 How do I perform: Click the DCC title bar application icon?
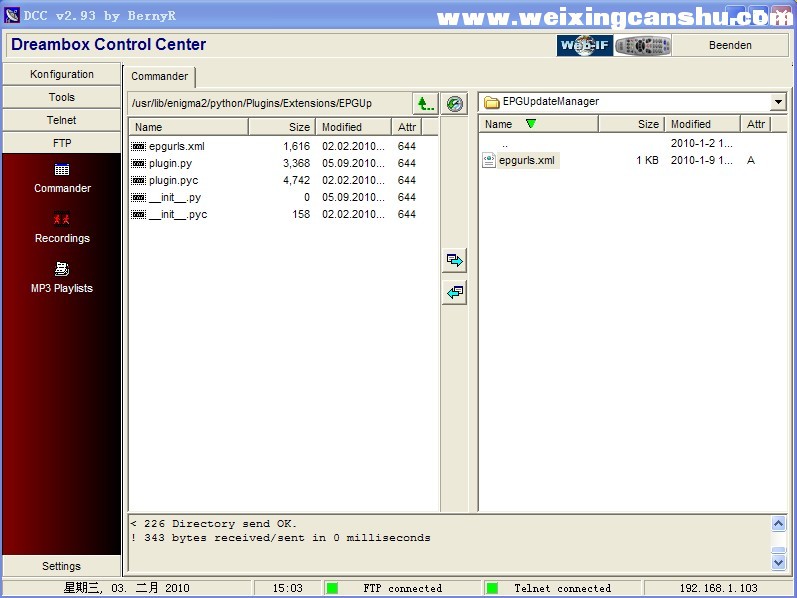(12, 15)
